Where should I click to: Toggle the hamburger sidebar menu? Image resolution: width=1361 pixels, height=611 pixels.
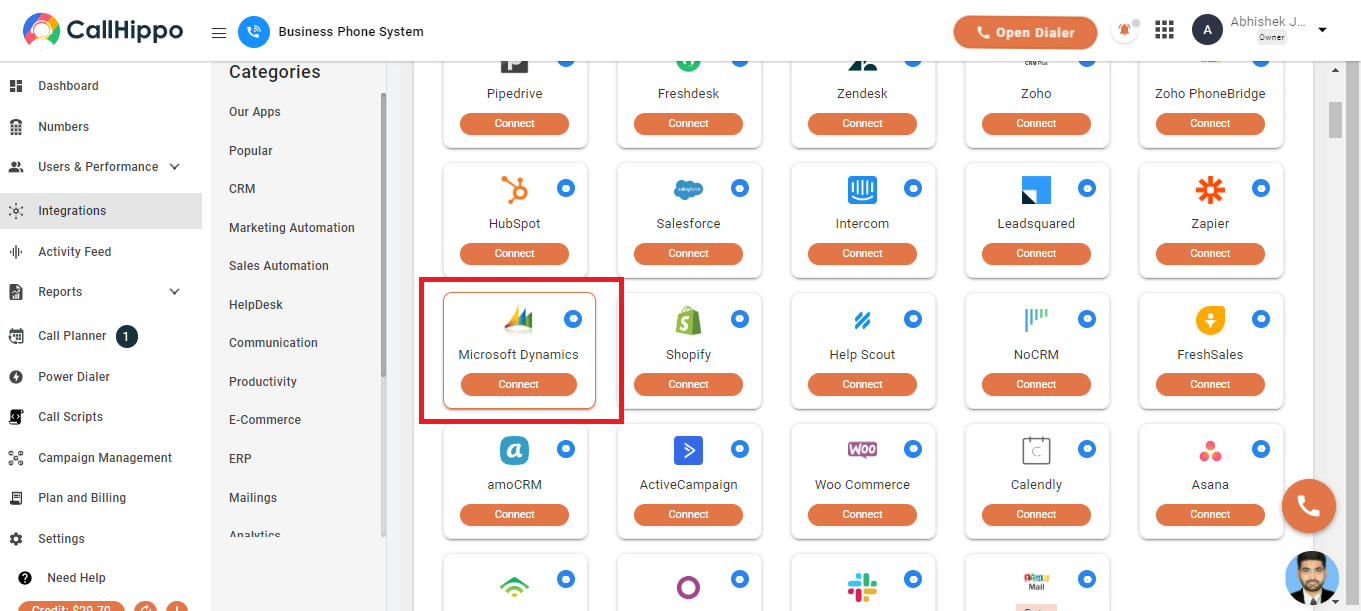click(219, 32)
